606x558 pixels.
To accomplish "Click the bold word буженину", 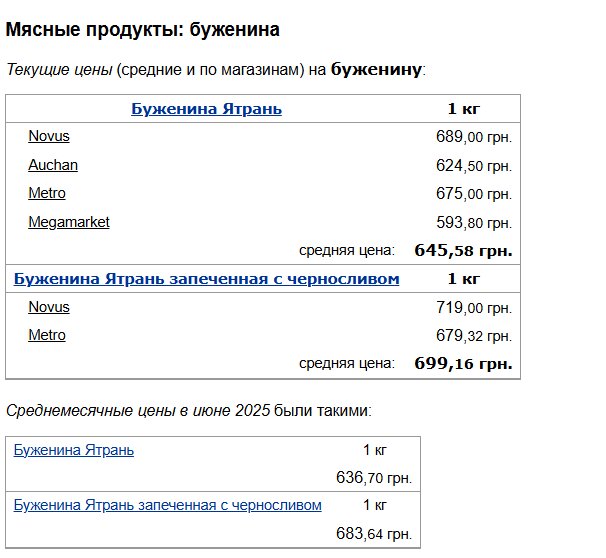I will coord(376,70).
